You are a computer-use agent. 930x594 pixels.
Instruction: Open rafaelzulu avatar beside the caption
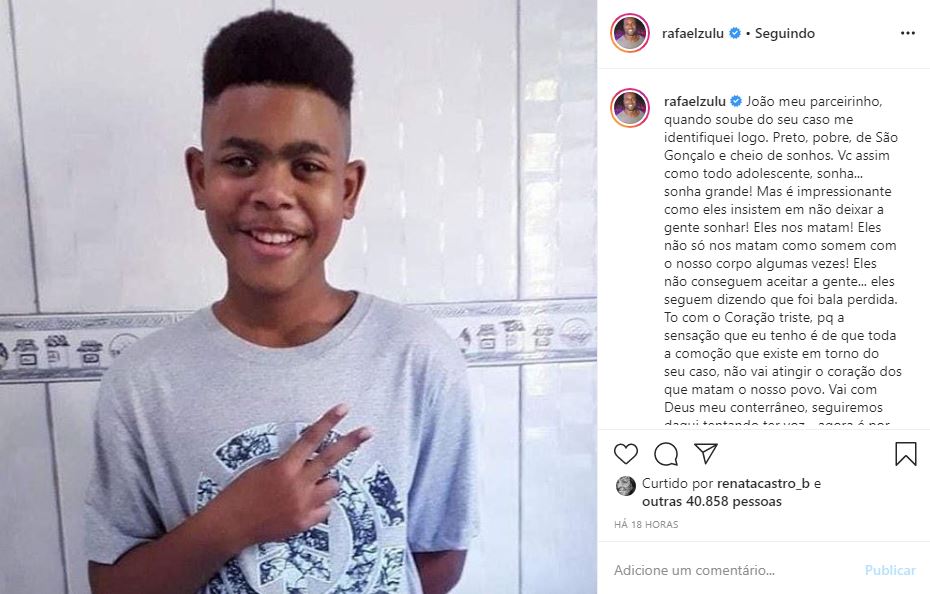tap(630, 108)
